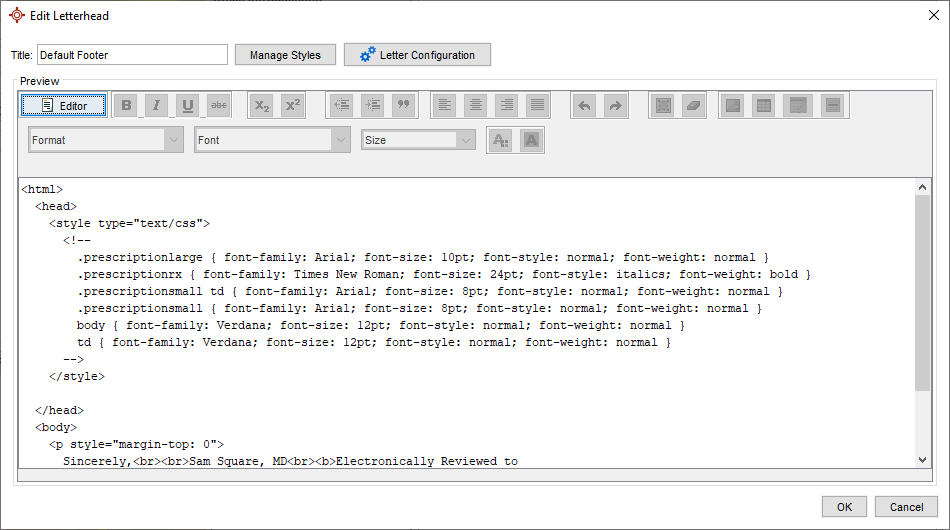Justify text alignment

click(537, 105)
